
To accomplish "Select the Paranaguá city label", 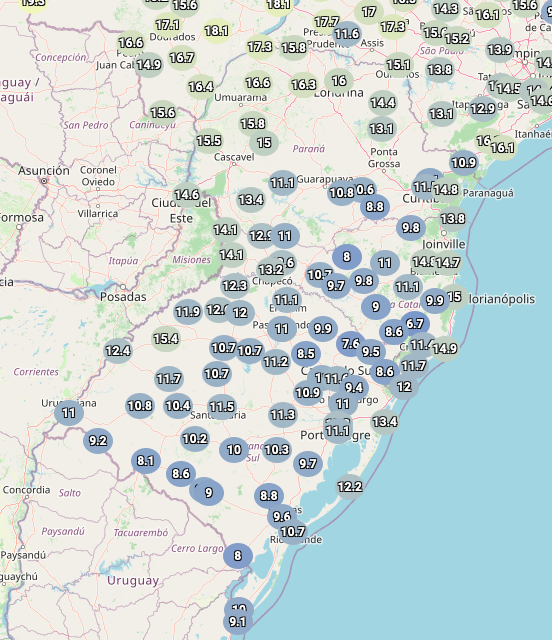I will 488,193.
